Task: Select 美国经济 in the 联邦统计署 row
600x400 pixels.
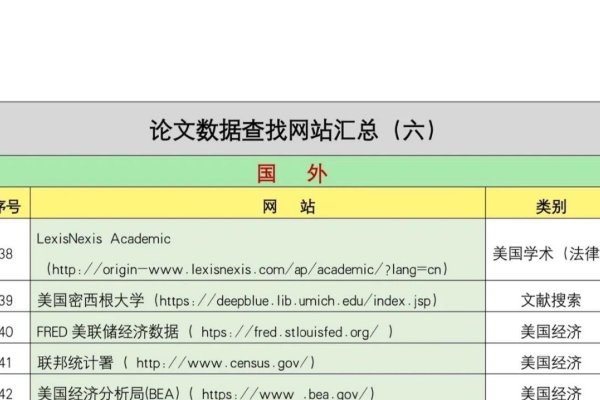Action: (551, 363)
